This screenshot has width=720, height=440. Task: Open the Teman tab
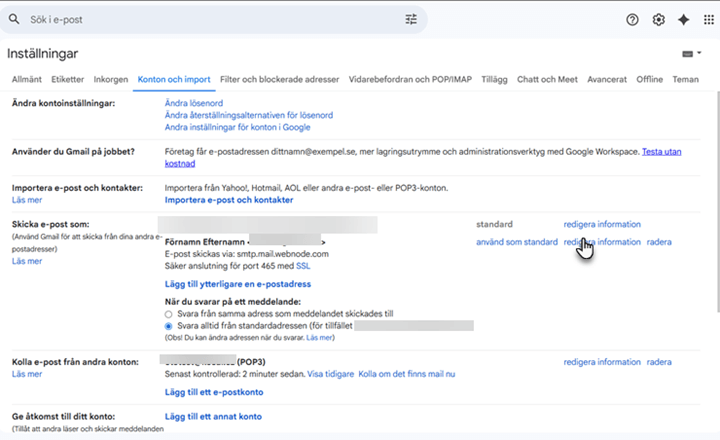click(686, 79)
